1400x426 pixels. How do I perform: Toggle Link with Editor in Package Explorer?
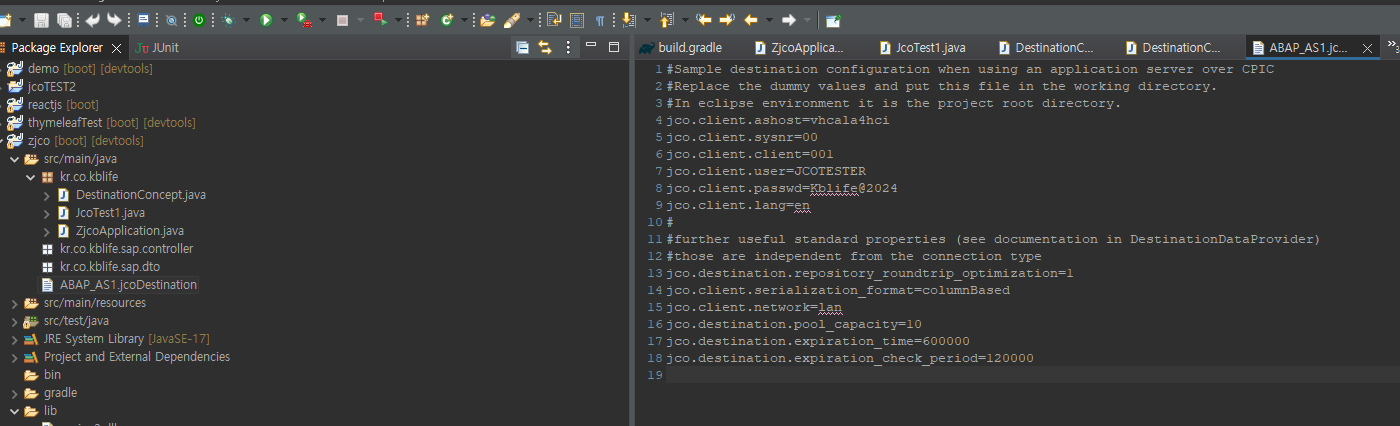(545, 47)
